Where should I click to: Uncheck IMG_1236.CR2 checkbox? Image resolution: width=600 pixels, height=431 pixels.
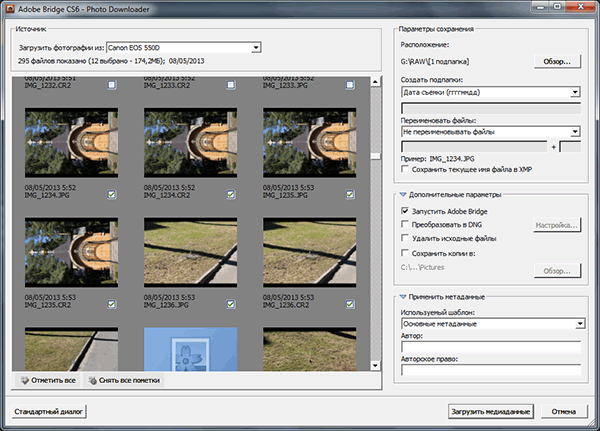point(350,304)
